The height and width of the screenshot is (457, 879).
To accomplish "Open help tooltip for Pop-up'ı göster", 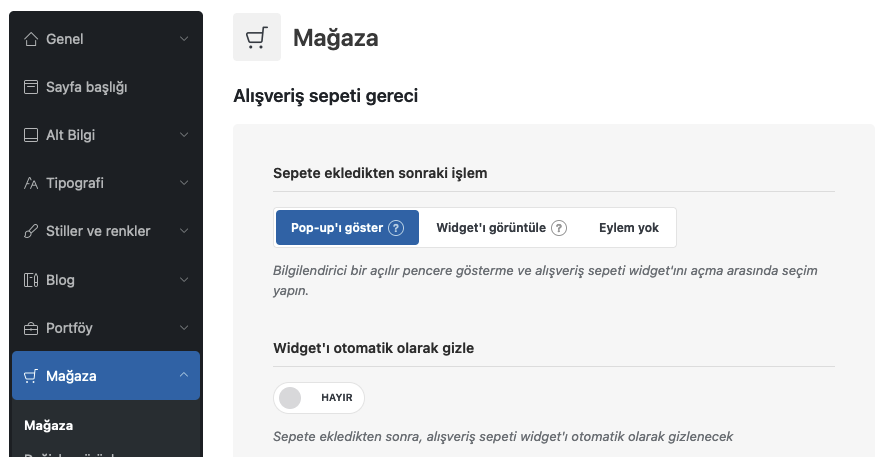I will [x=396, y=228].
